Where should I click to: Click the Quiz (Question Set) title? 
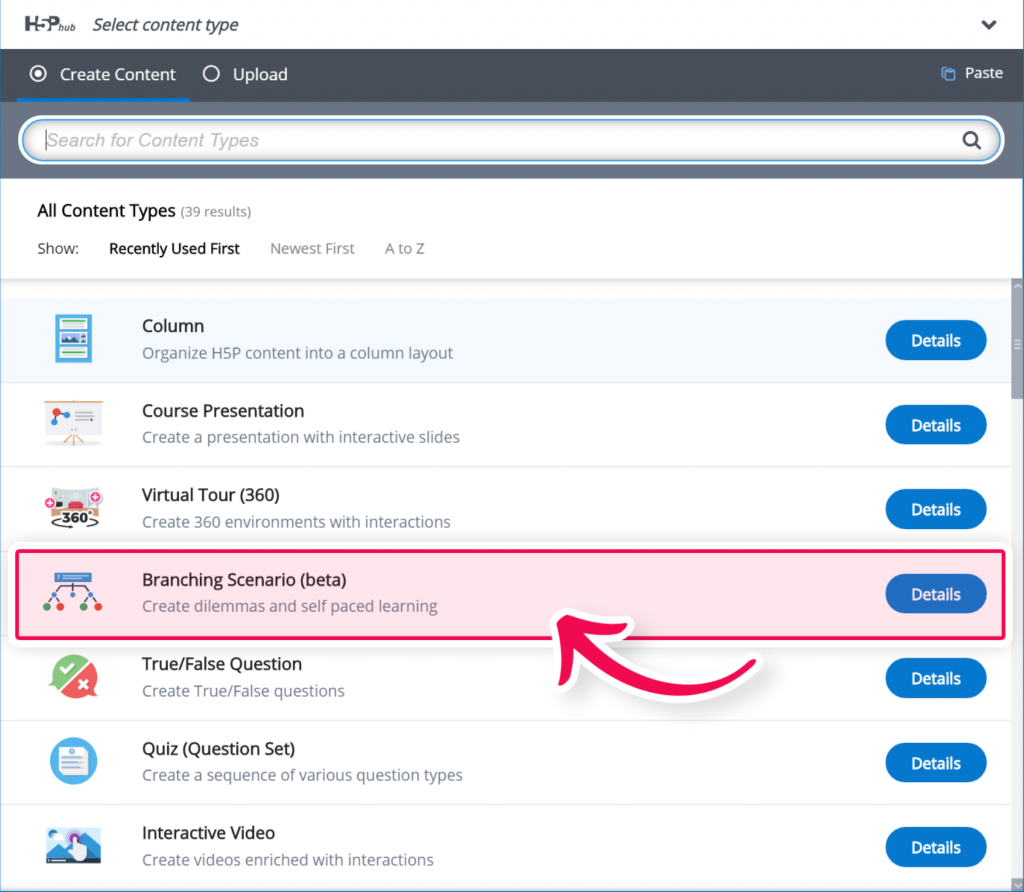(x=218, y=748)
